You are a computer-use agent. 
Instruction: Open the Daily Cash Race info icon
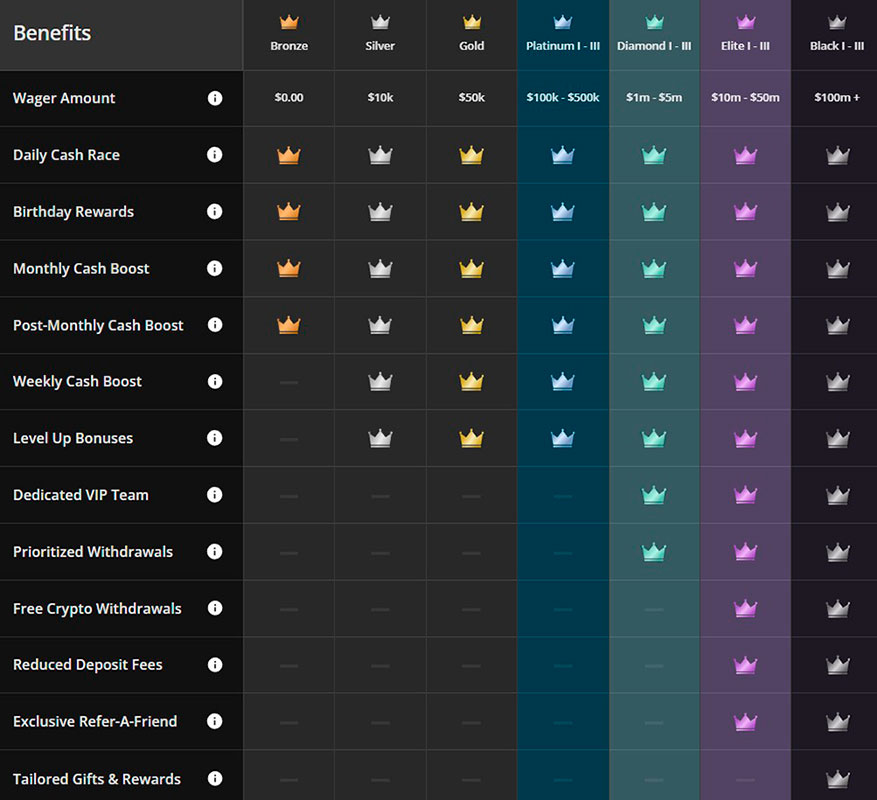pyautogui.click(x=214, y=155)
